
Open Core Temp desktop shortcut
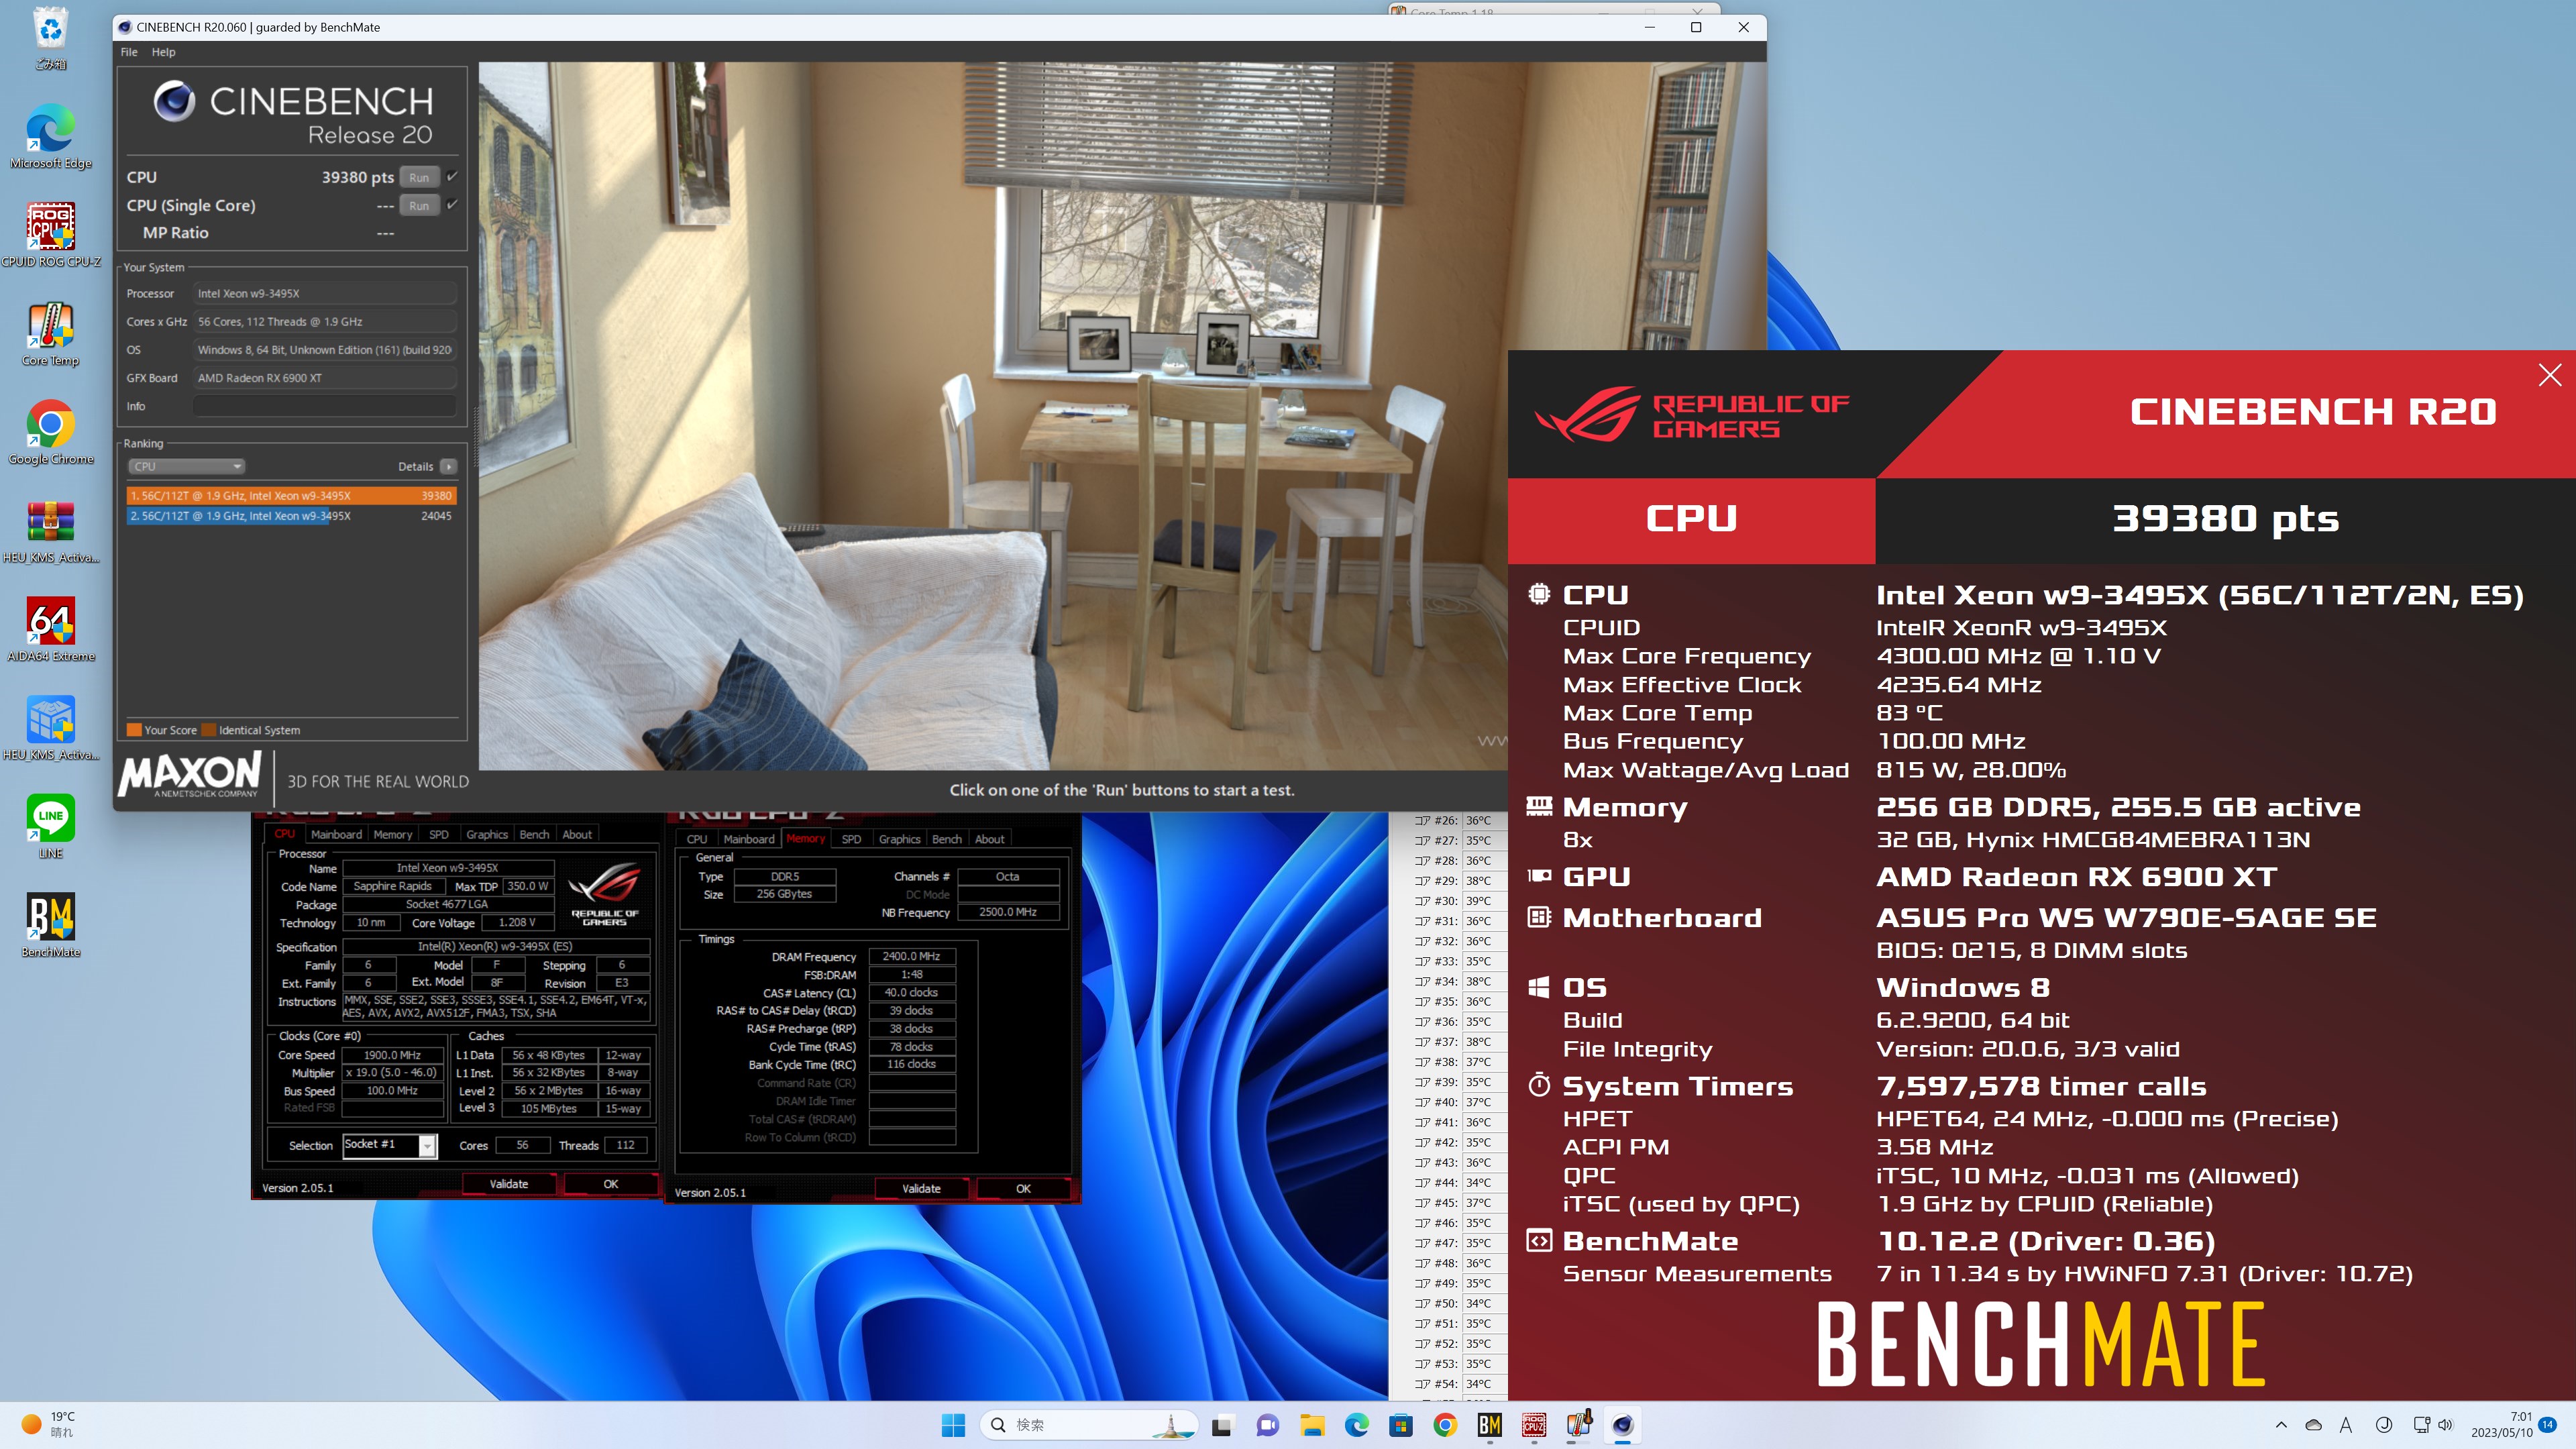(x=50, y=334)
